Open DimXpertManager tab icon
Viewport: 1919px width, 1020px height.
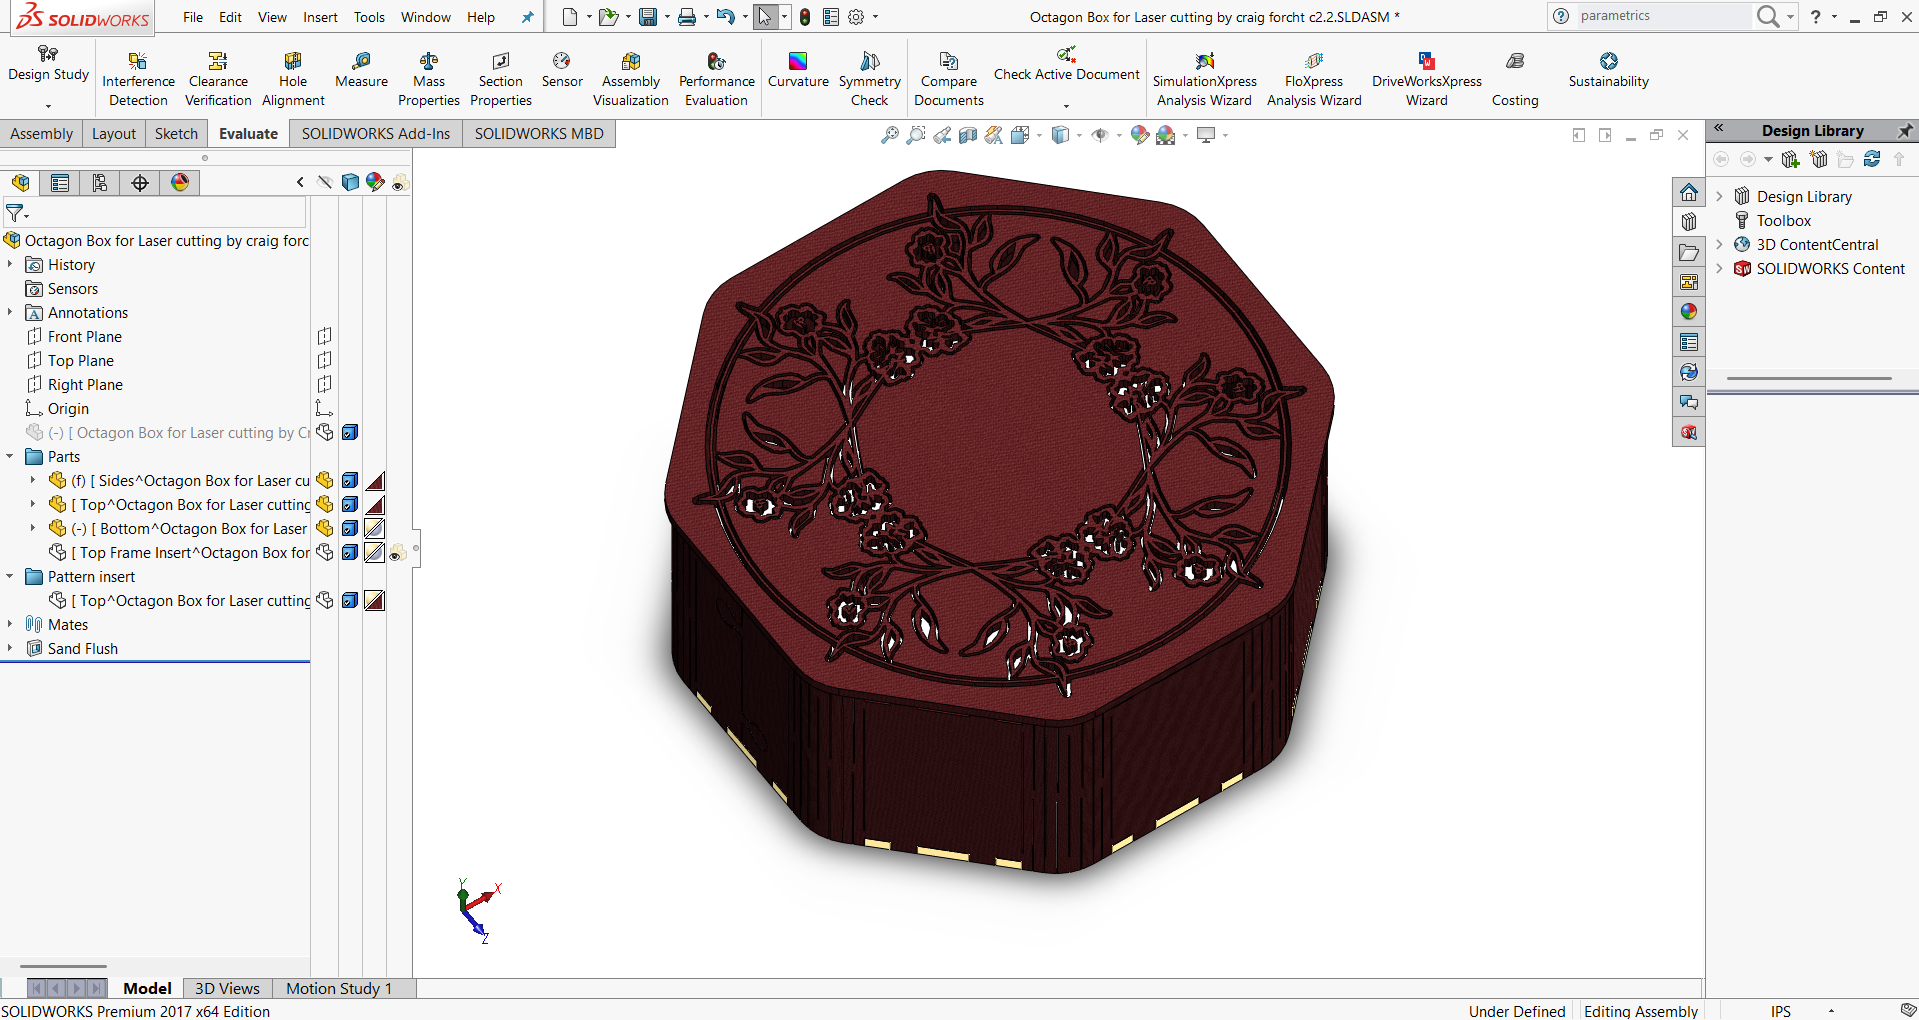(x=140, y=182)
